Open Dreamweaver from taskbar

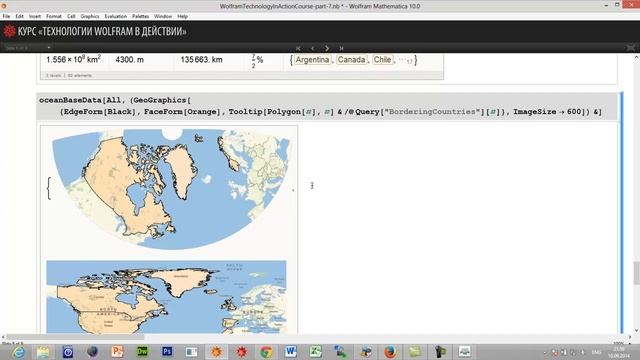click(142, 351)
